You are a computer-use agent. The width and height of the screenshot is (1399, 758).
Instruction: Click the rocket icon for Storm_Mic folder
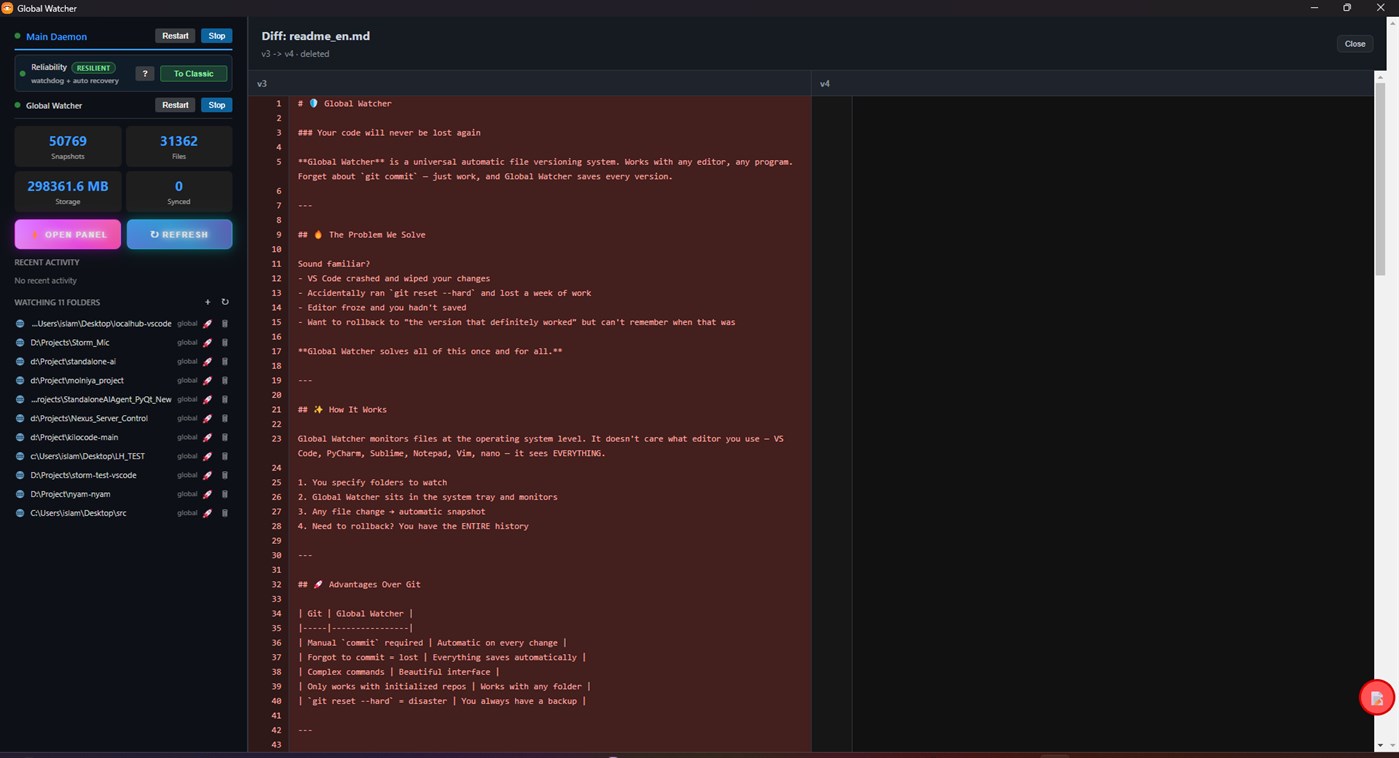pyautogui.click(x=208, y=343)
